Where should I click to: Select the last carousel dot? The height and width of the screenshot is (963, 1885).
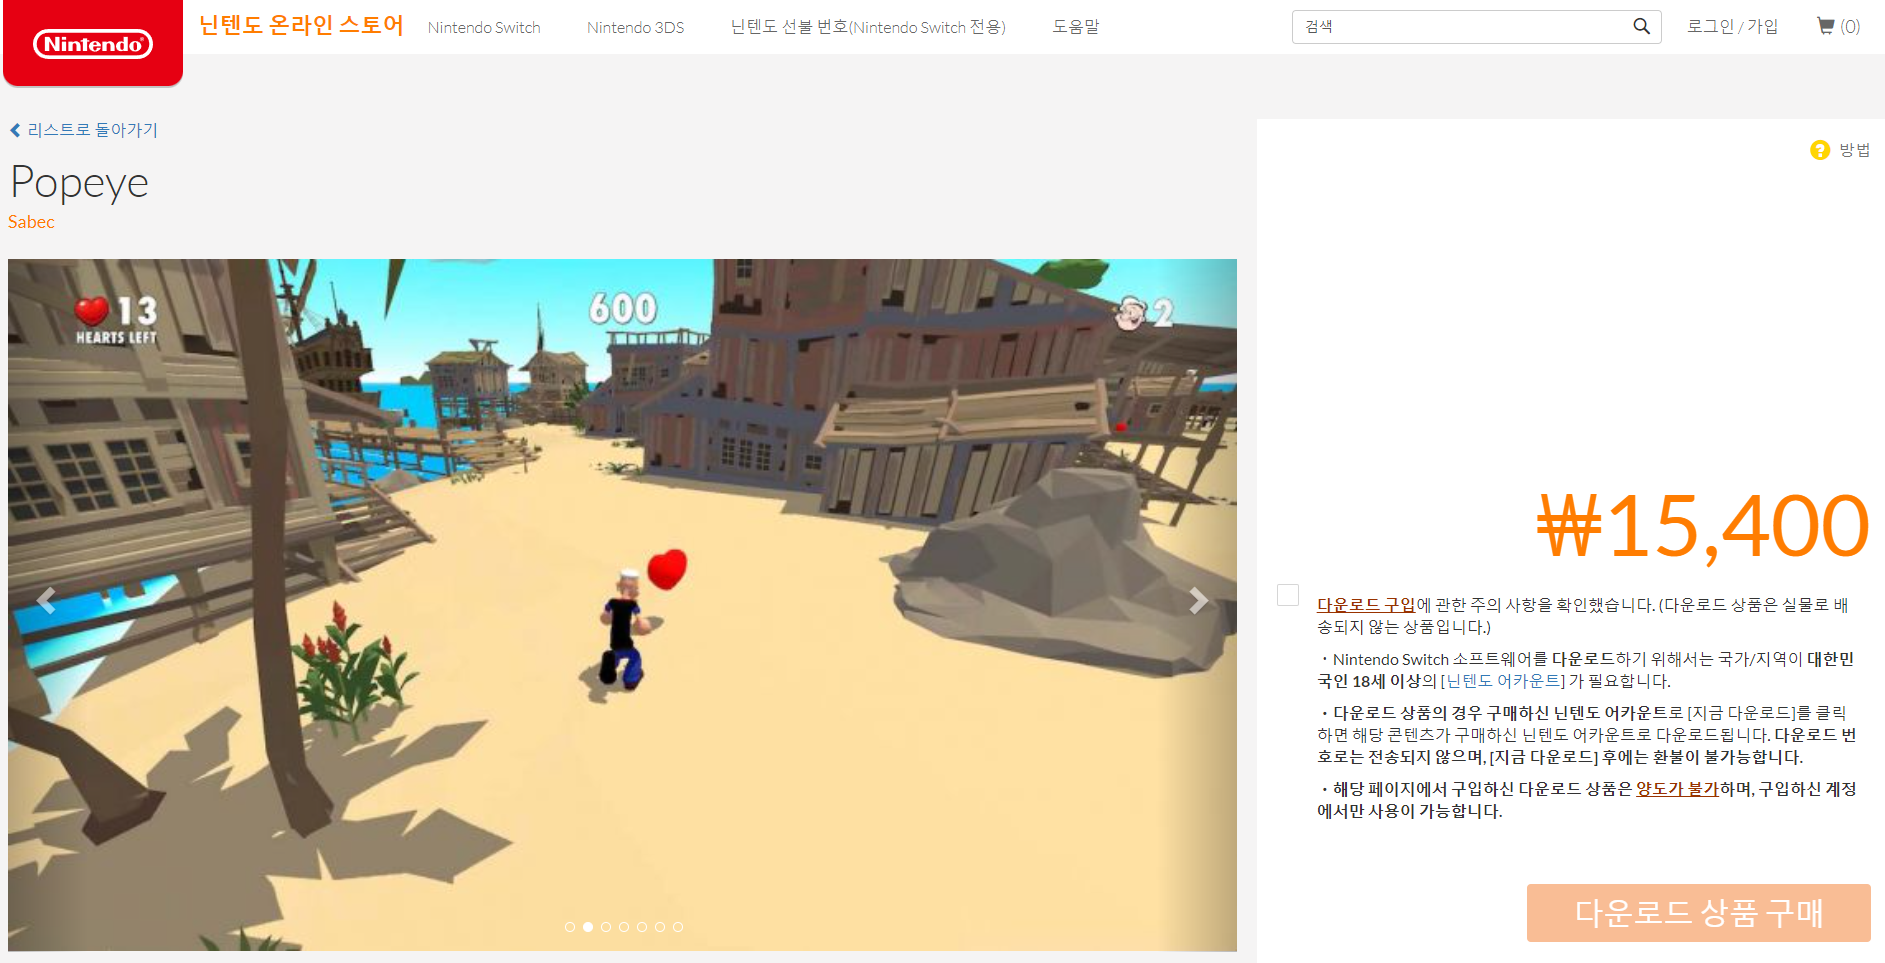click(x=678, y=927)
